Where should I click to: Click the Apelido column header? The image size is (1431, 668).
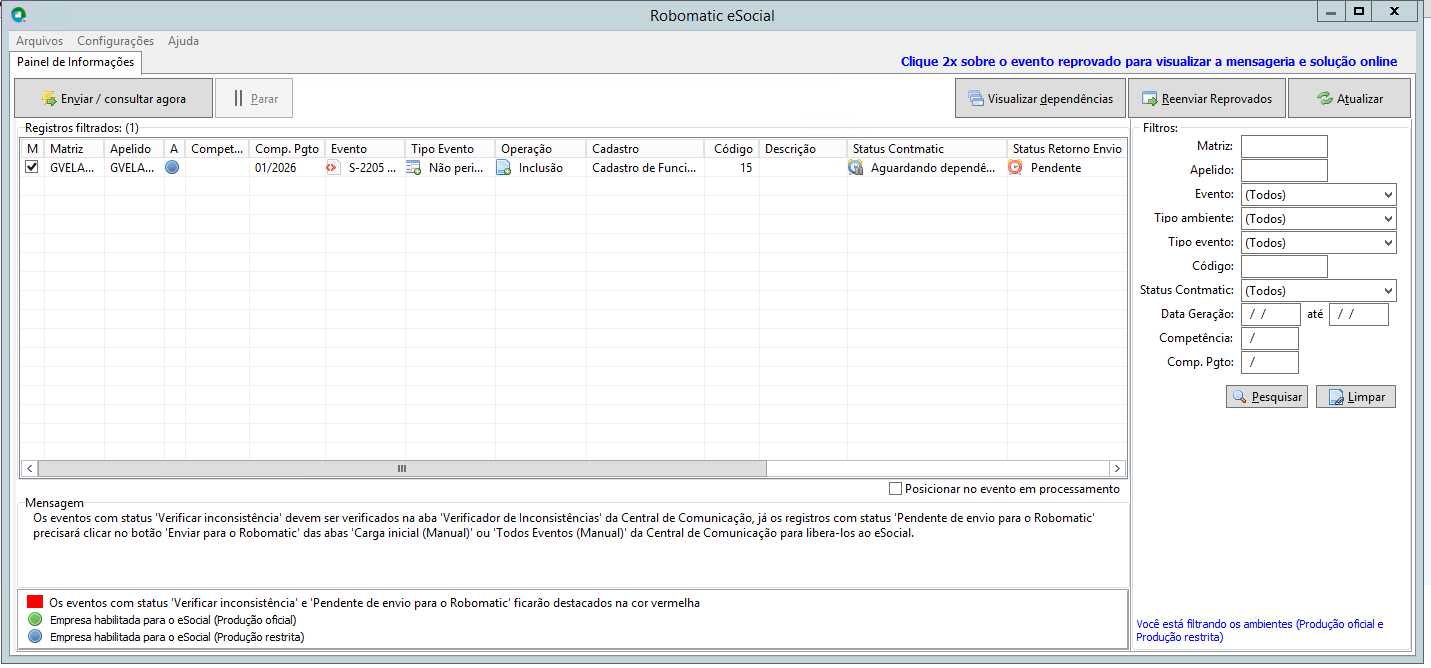pos(134,149)
